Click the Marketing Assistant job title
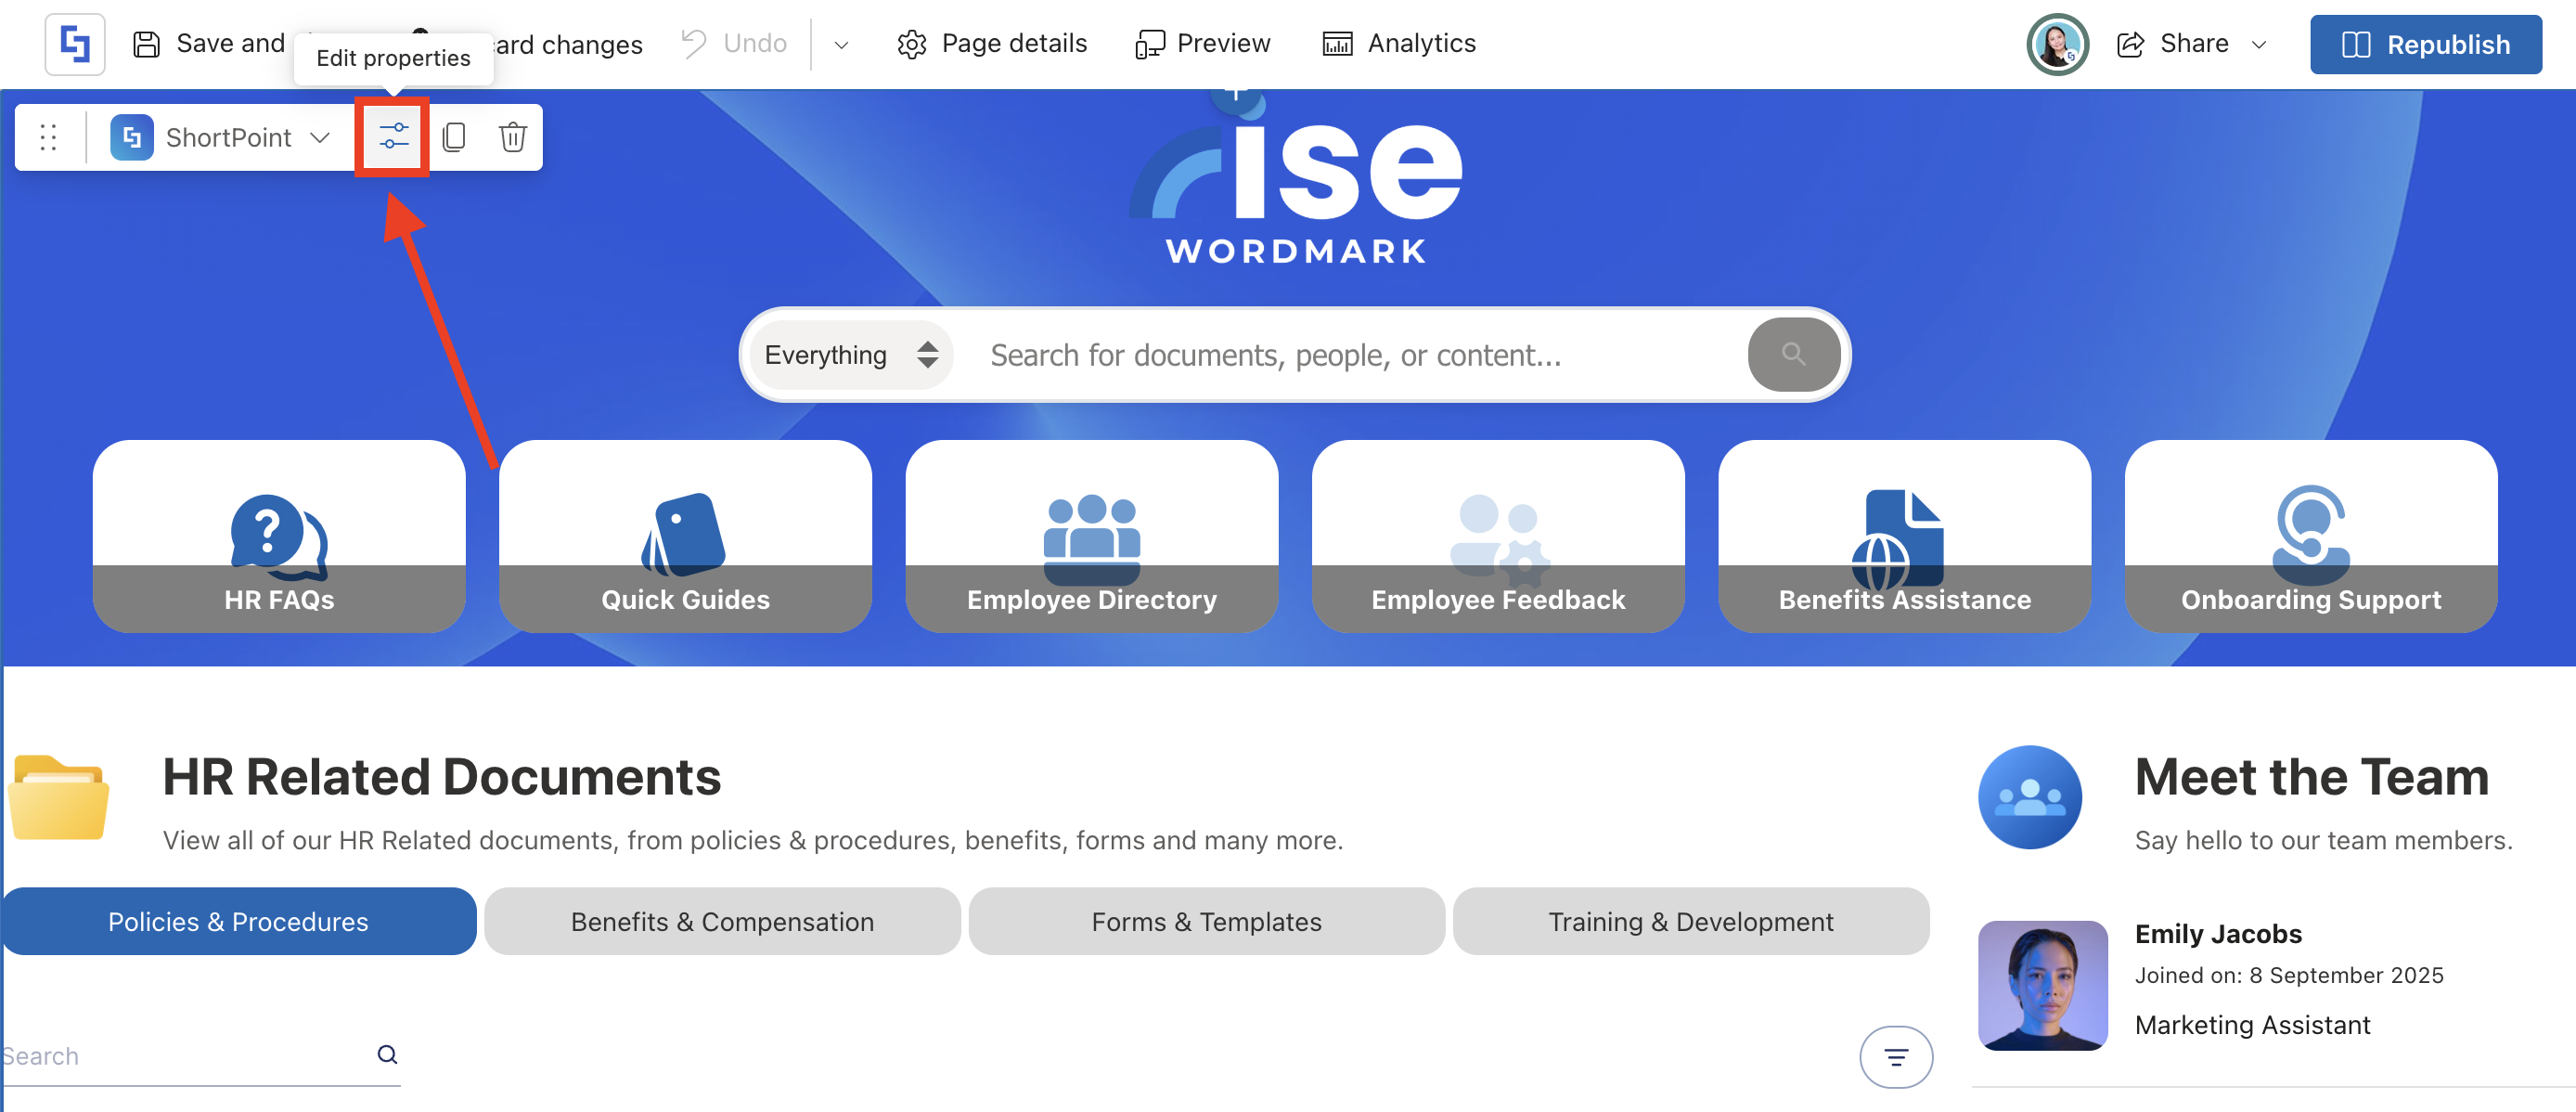 (x=2252, y=1024)
